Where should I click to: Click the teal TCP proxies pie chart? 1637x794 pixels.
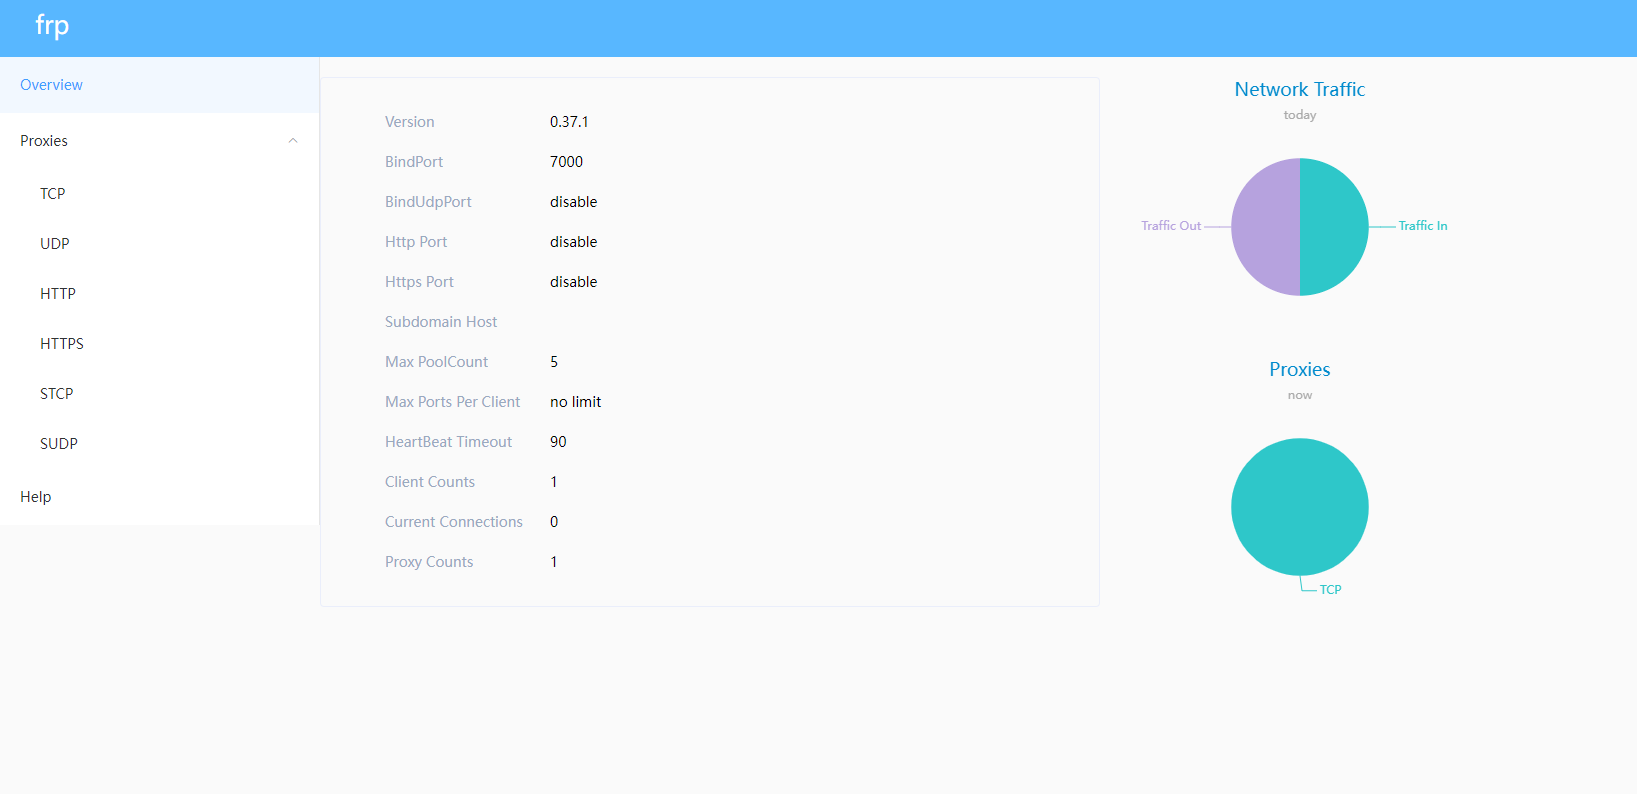tap(1300, 507)
